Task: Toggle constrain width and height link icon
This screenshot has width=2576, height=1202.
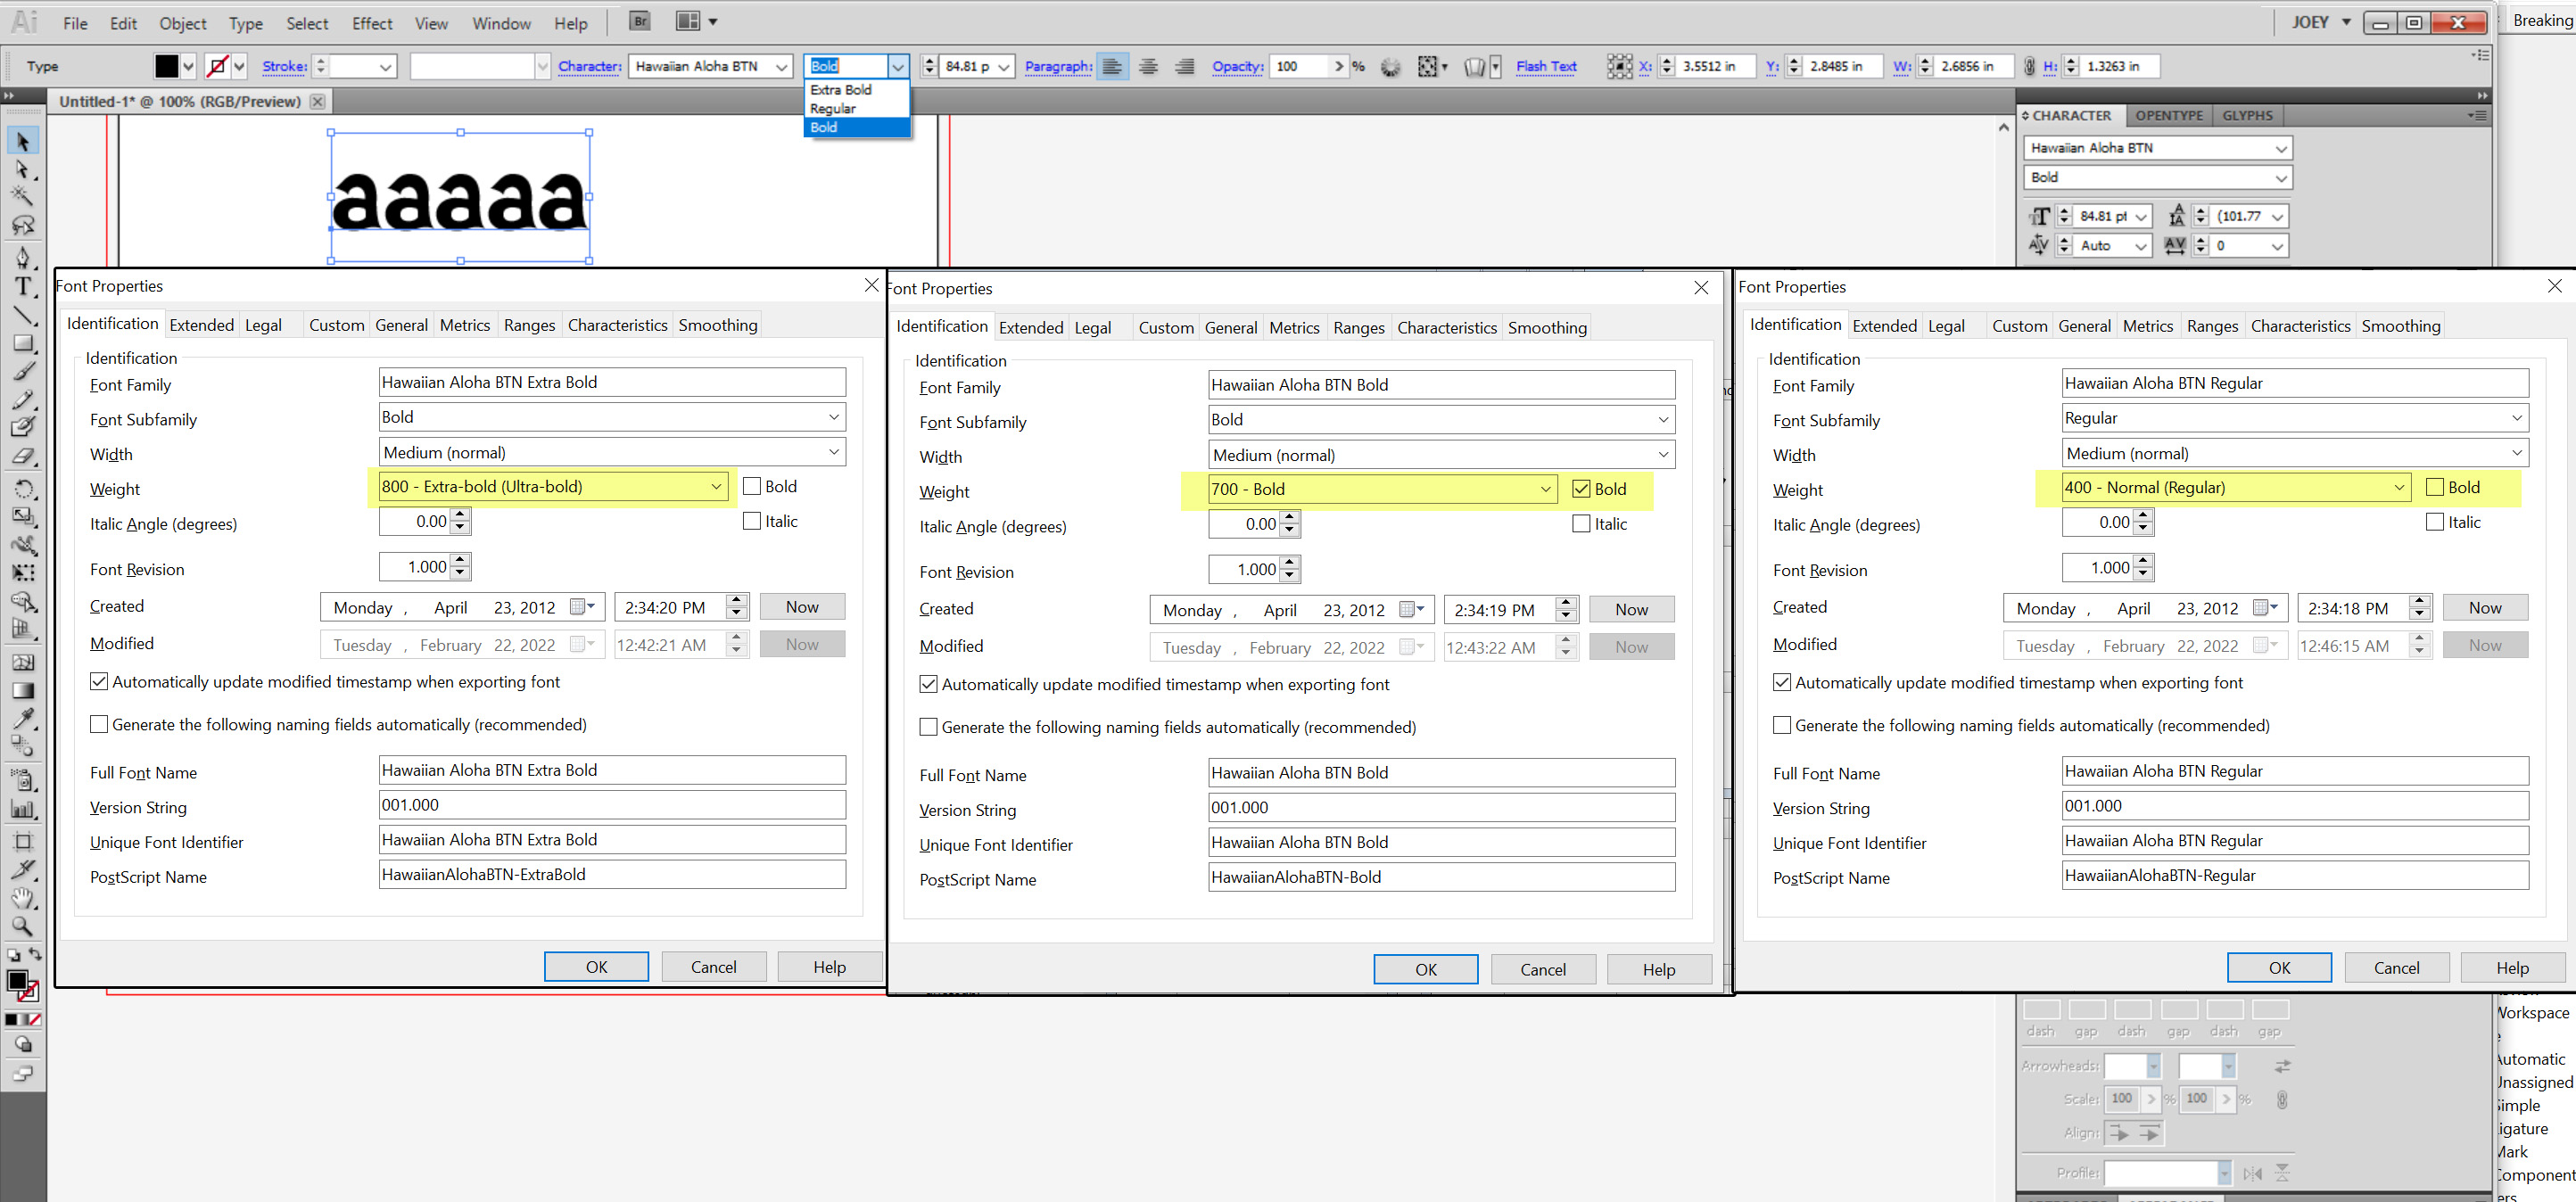Action: (x=2028, y=67)
